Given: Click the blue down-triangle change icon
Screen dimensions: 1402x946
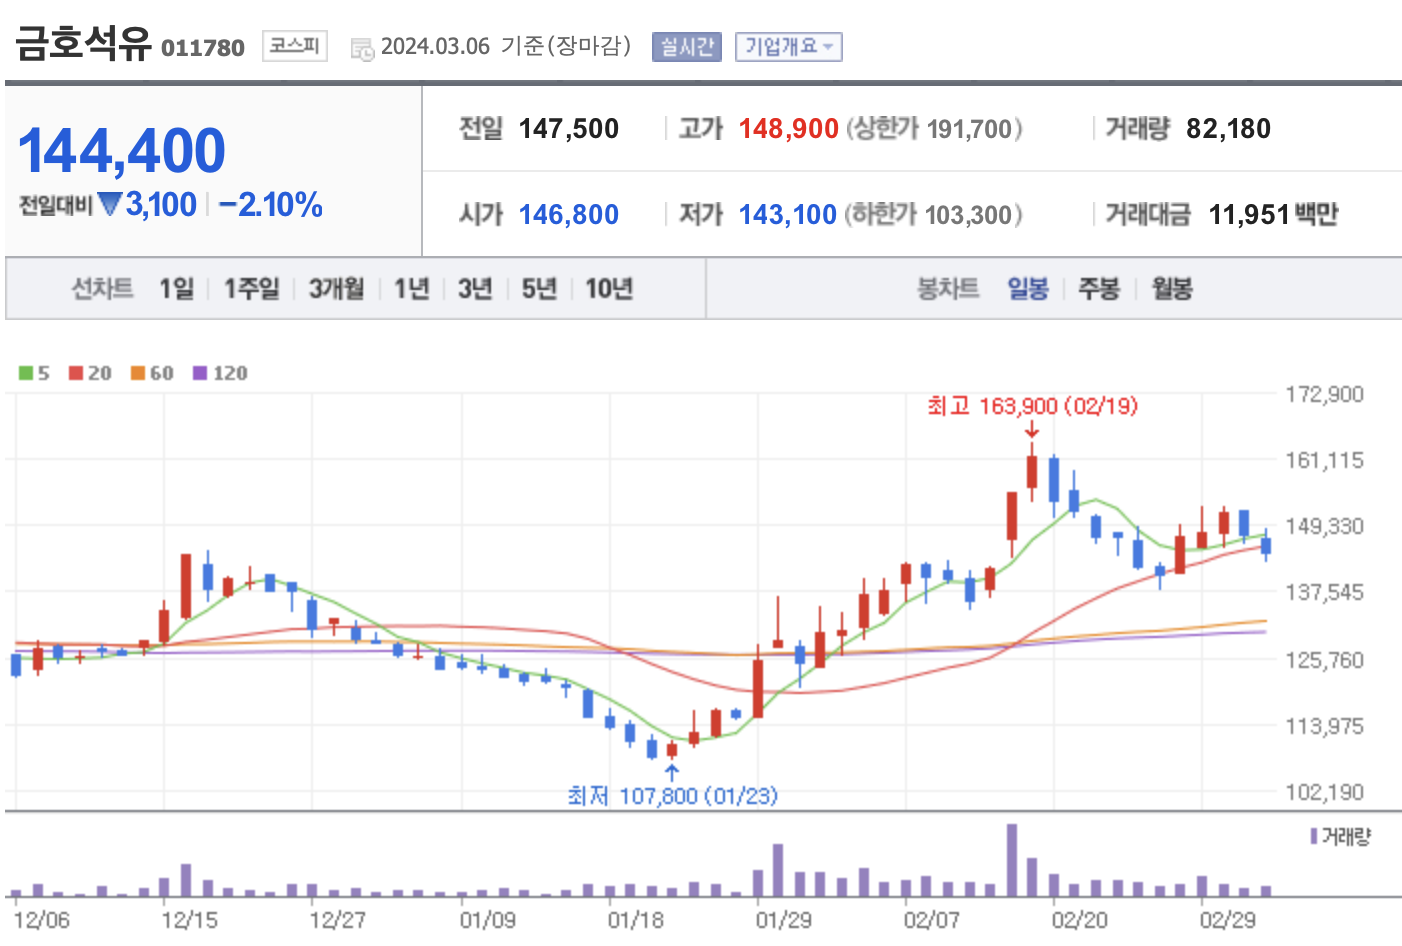Looking at the screenshot, I should pos(110,204).
